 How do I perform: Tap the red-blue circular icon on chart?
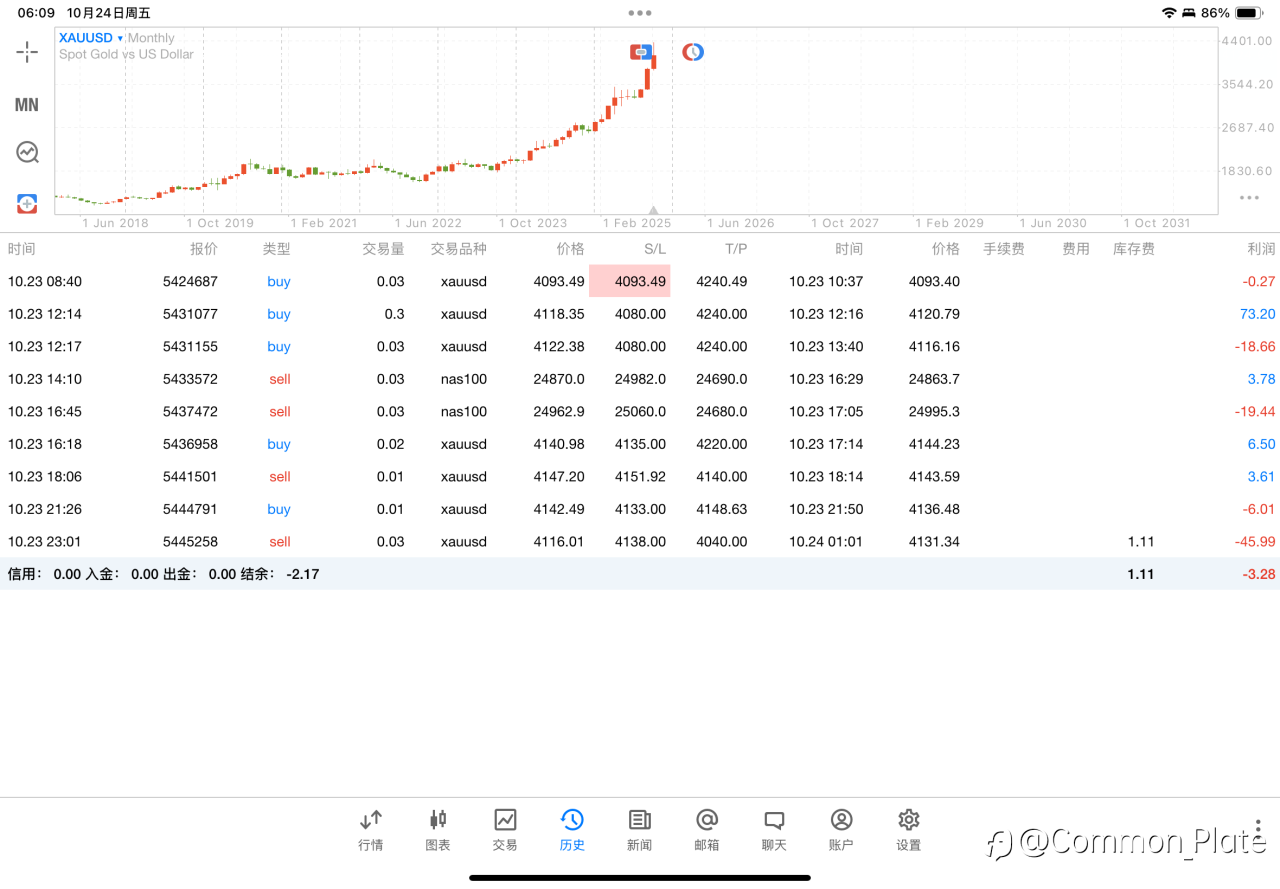point(693,52)
